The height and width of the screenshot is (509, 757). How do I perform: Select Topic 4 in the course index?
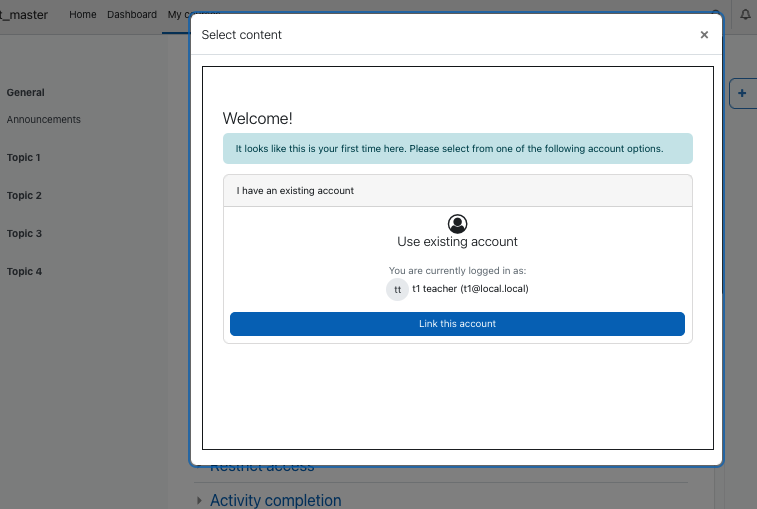click(24, 271)
